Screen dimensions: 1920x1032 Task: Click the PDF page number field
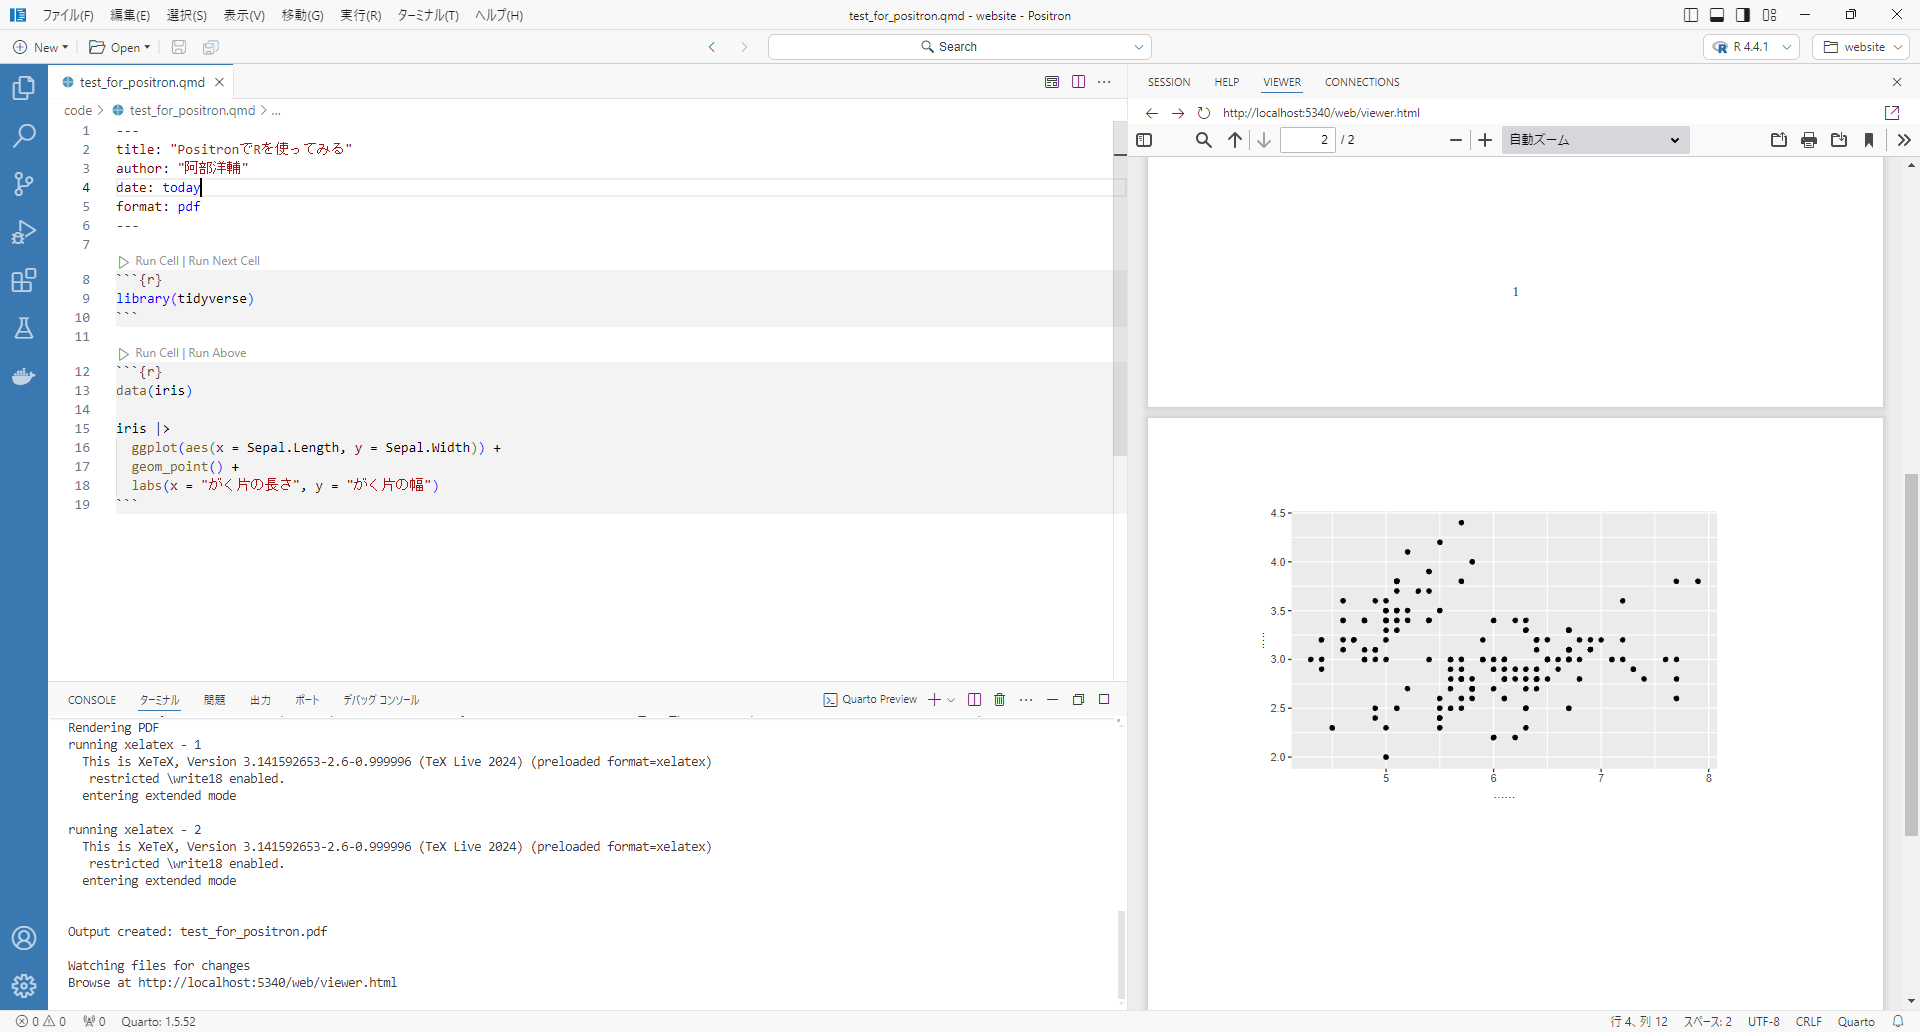tap(1308, 140)
